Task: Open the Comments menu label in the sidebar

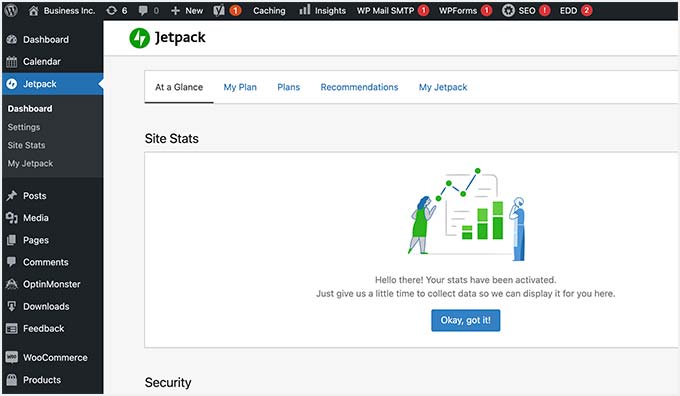Action: 46,262
